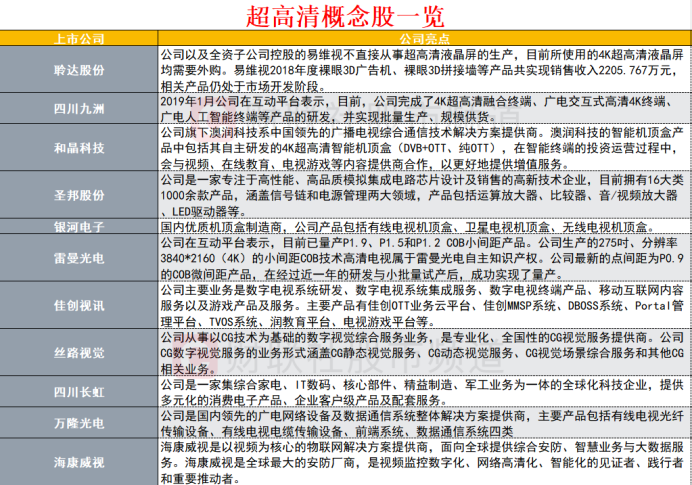Viewport: 692px width, 485px height.
Task: Click the company name 佳创视讯
Action: coord(79,305)
